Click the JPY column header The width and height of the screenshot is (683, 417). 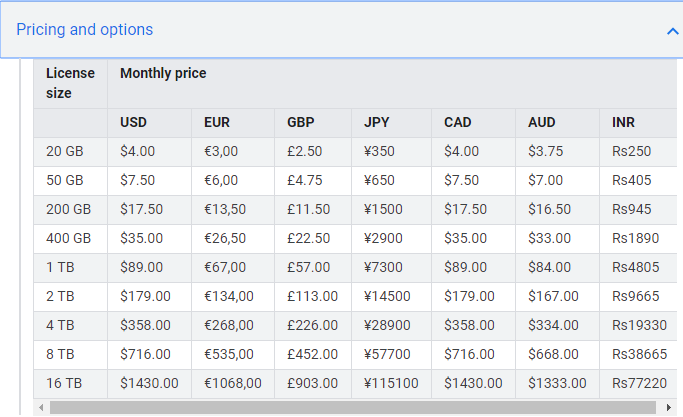[x=392, y=123]
